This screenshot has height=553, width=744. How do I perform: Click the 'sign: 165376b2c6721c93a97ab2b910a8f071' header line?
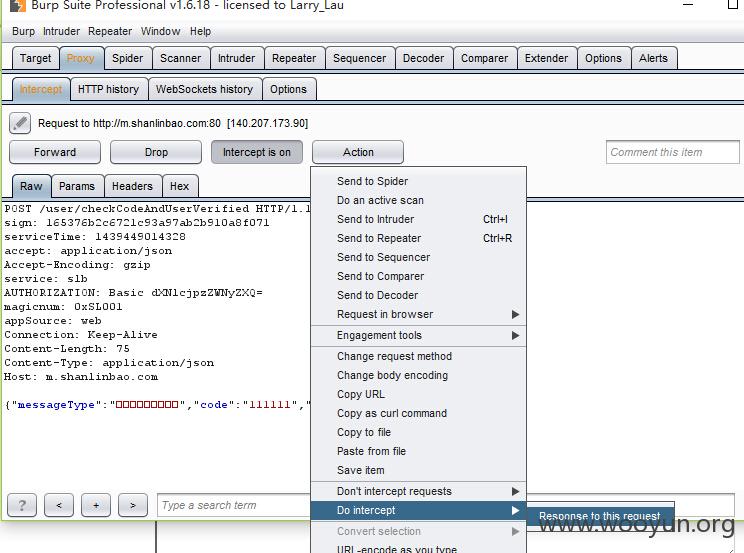tap(137, 223)
